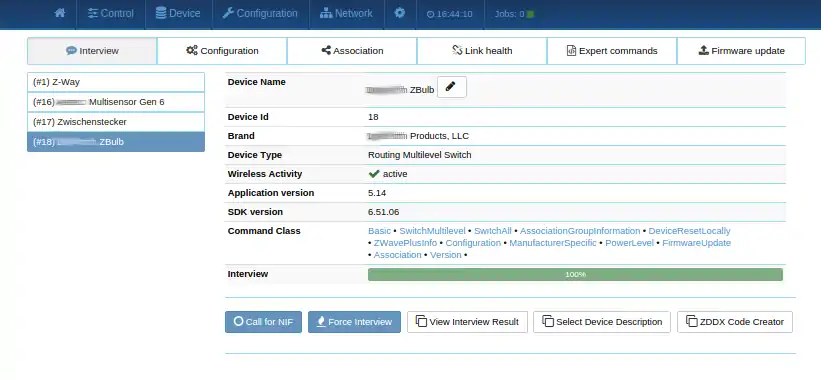Image resolution: width=821 pixels, height=380 pixels.
Task: Click the database icon beside Device
Action: pos(161,13)
